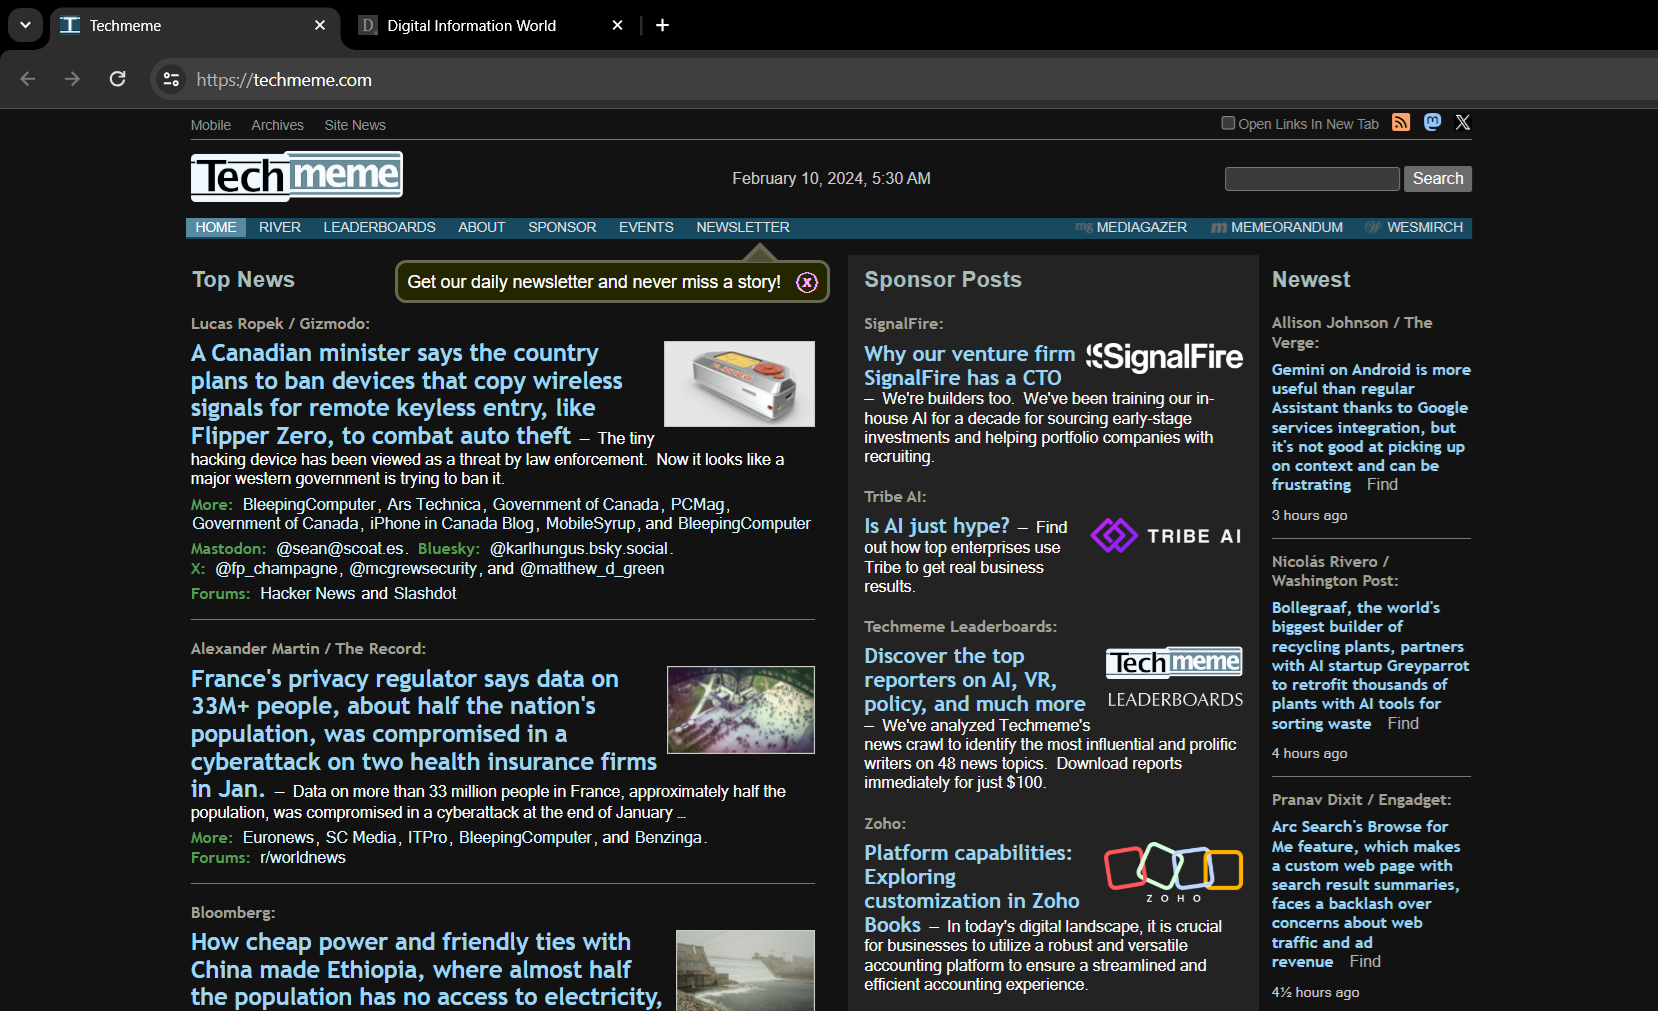Image resolution: width=1658 pixels, height=1011 pixels.
Task: Enable Open Links In New Tab checkbox
Action: pos(1228,123)
